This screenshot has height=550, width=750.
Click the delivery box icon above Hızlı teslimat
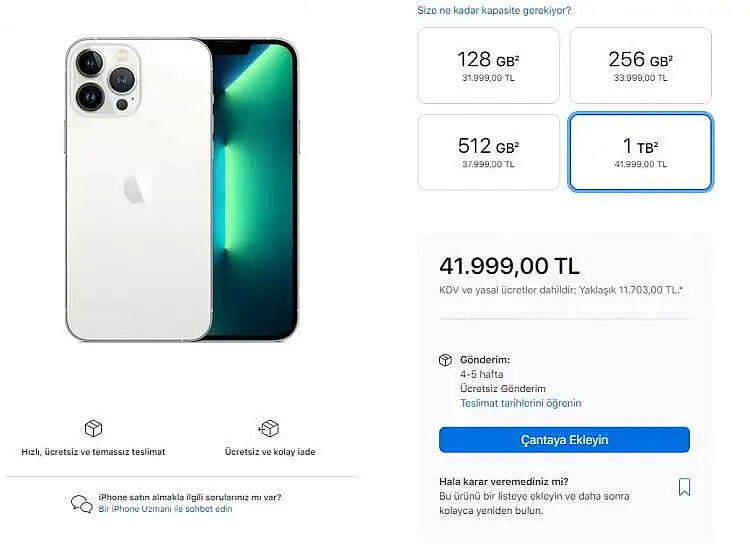click(x=93, y=428)
